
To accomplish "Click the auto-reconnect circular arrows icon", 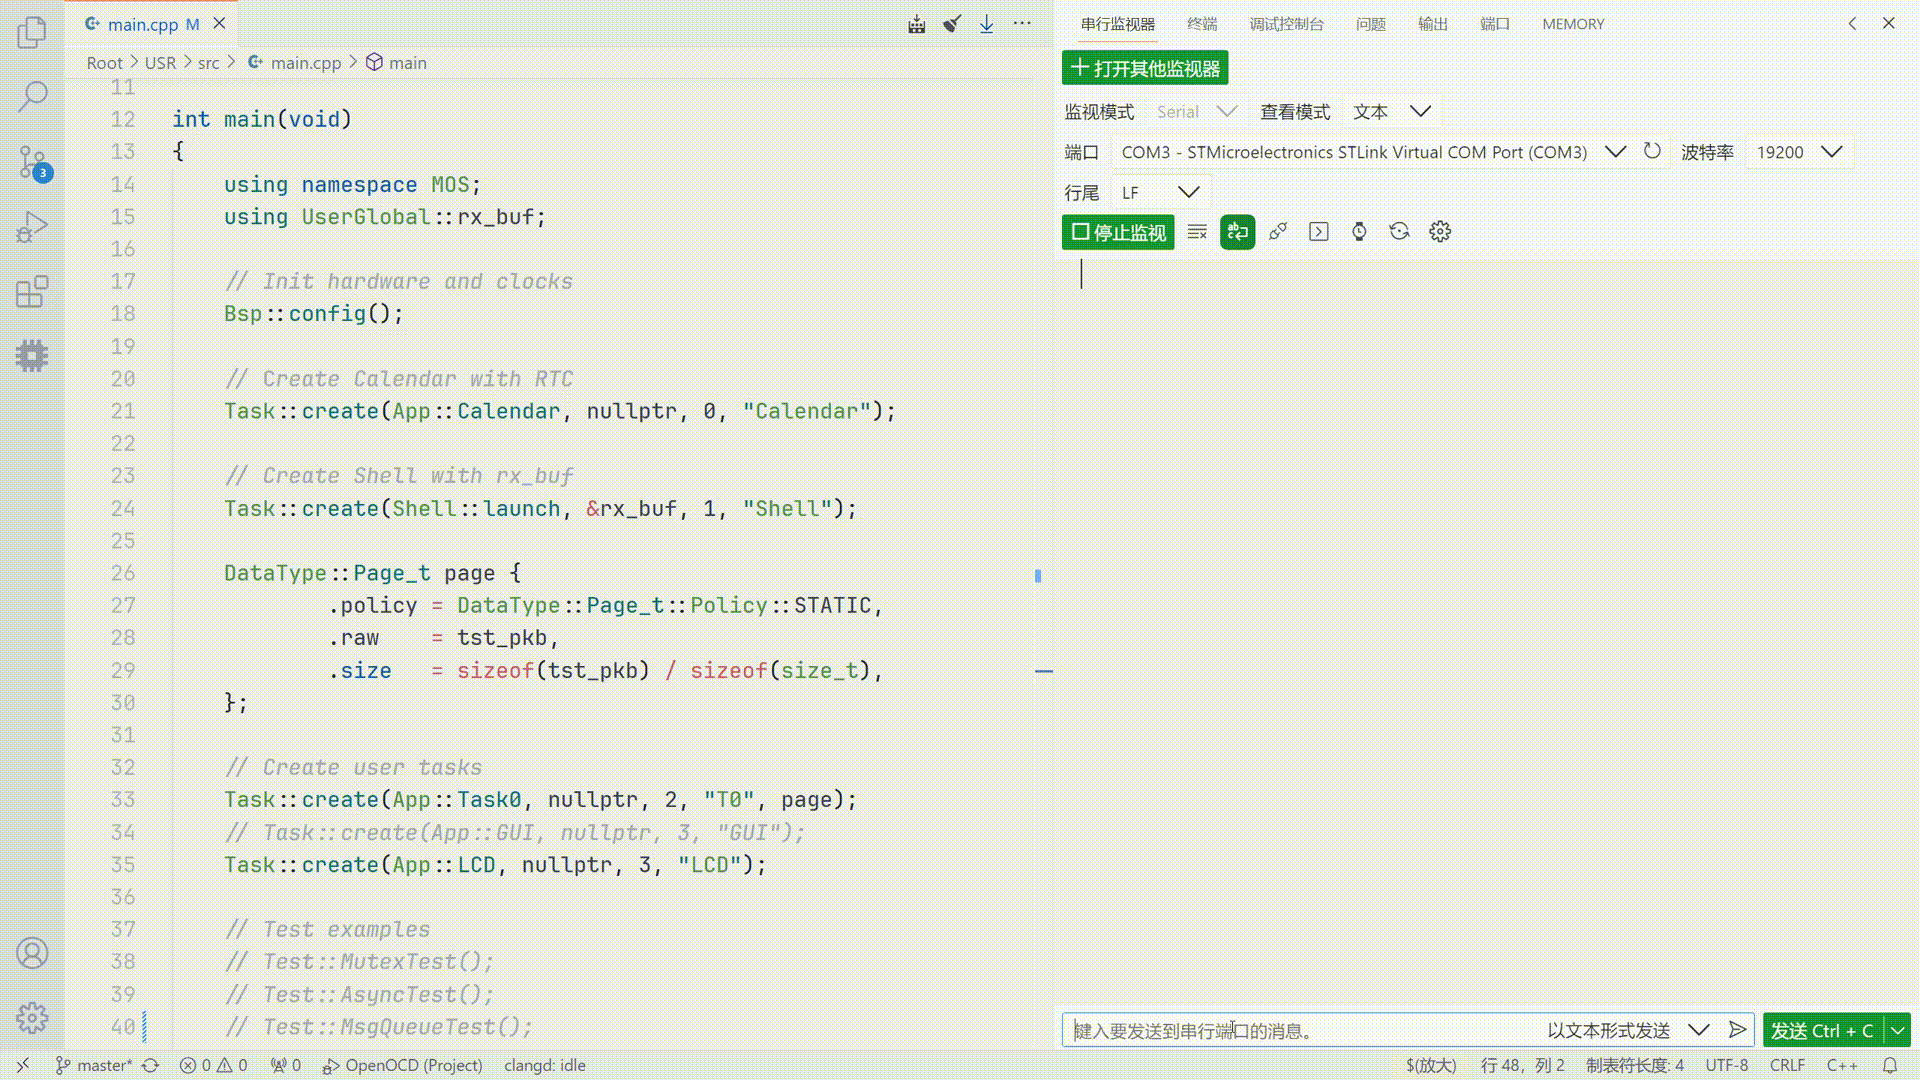I will 1399,232.
